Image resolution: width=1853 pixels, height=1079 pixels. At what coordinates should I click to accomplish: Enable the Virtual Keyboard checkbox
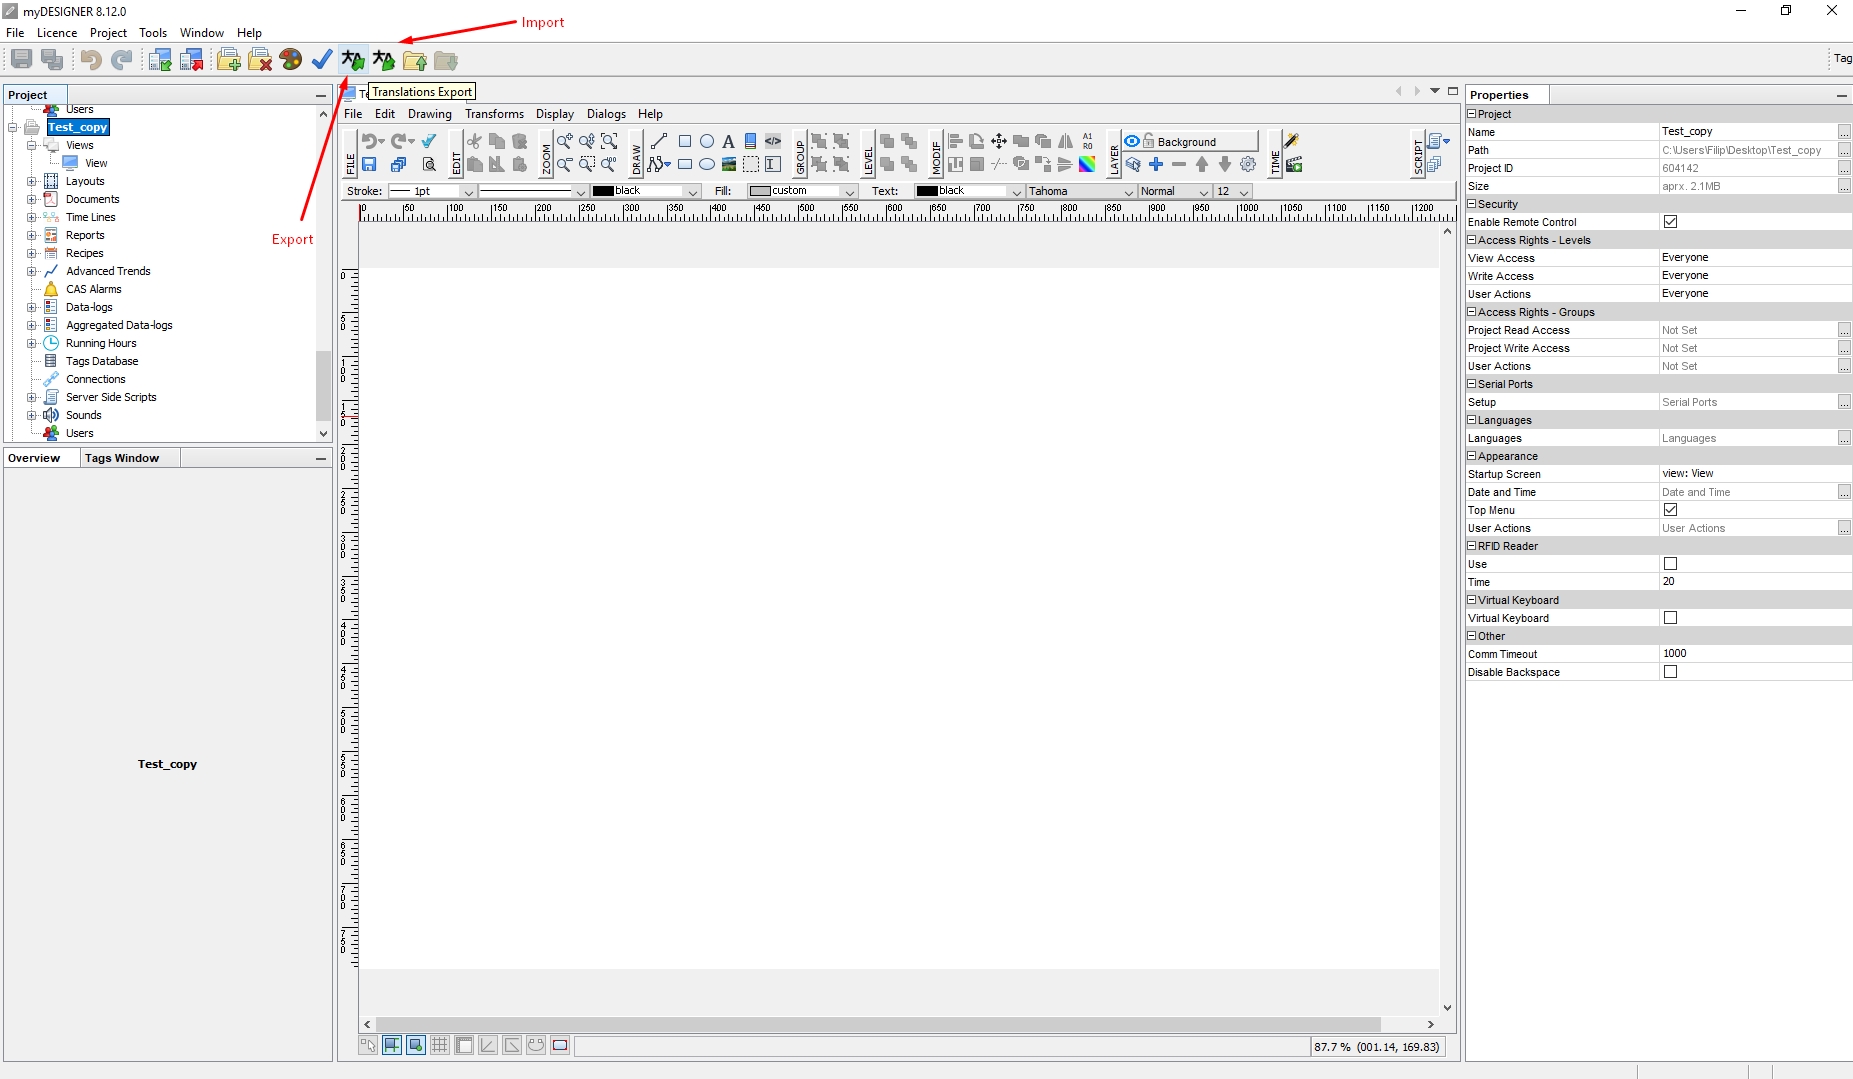coord(1670,618)
